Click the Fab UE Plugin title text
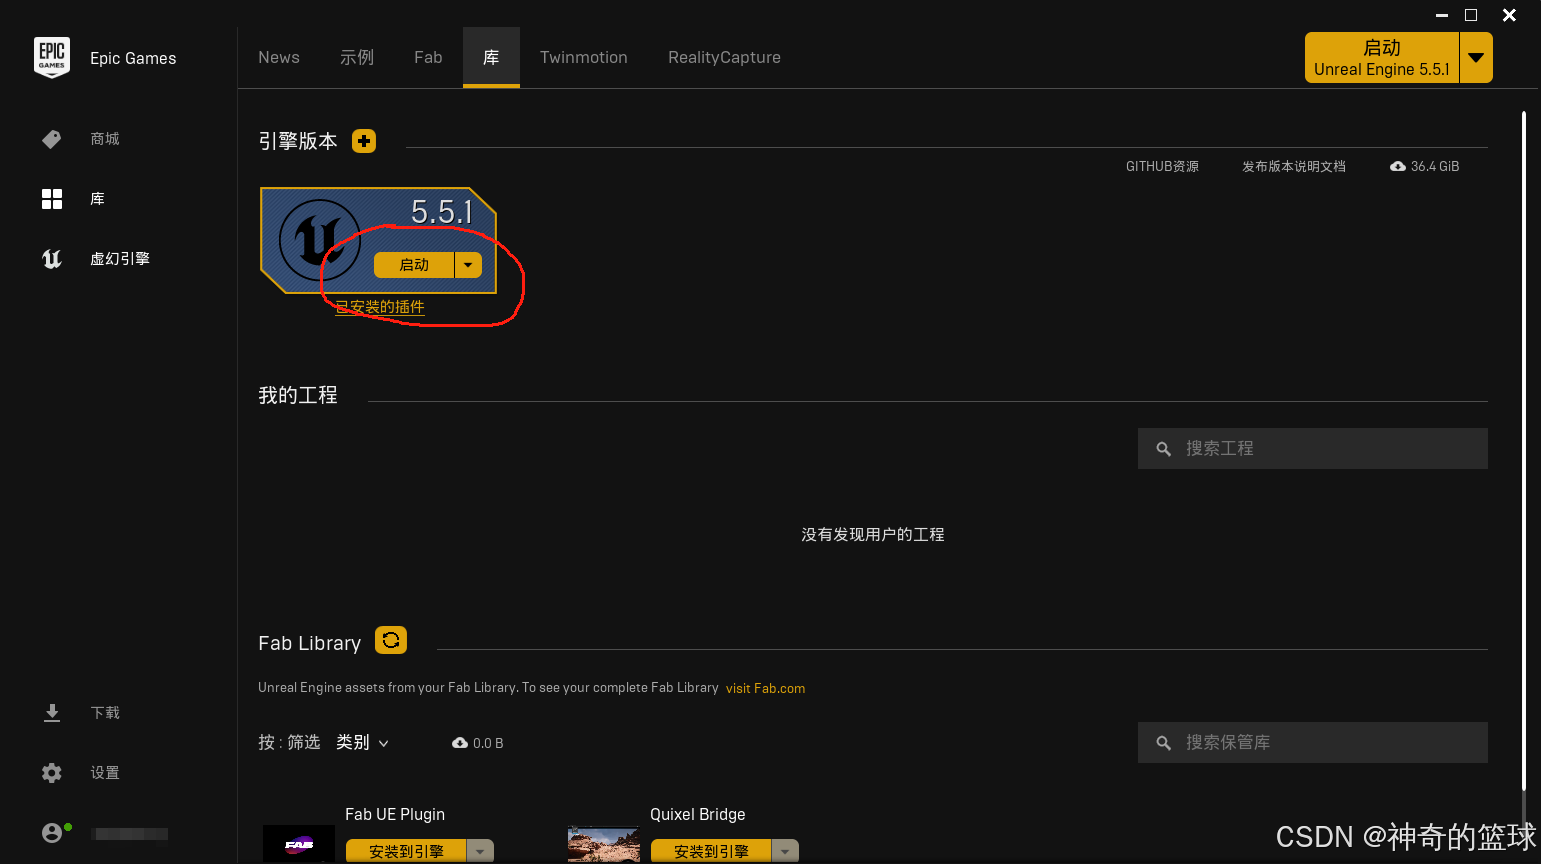 point(395,814)
